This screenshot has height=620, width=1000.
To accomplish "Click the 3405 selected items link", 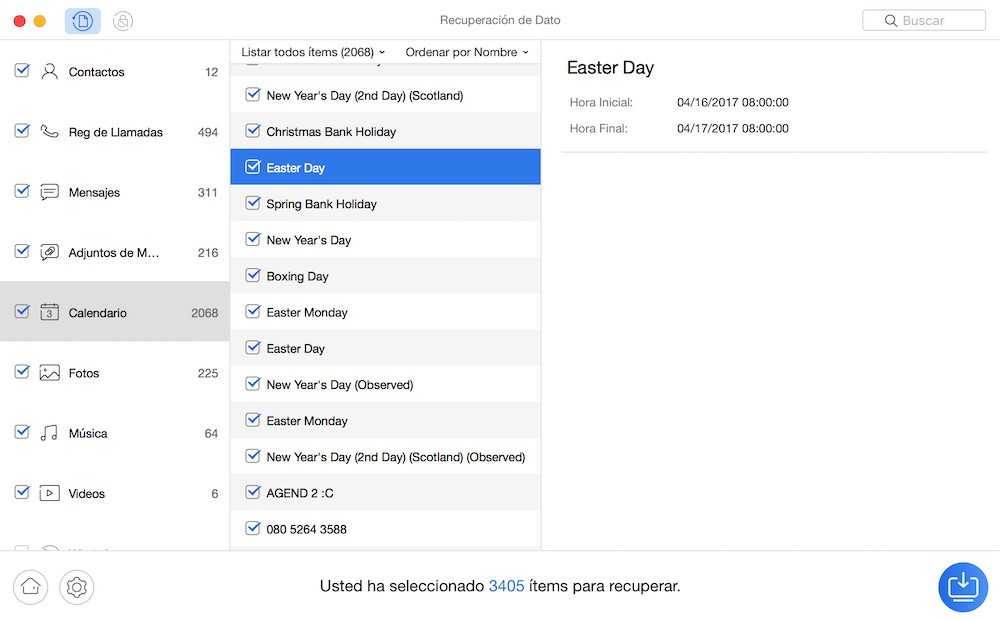I will [506, 586].
